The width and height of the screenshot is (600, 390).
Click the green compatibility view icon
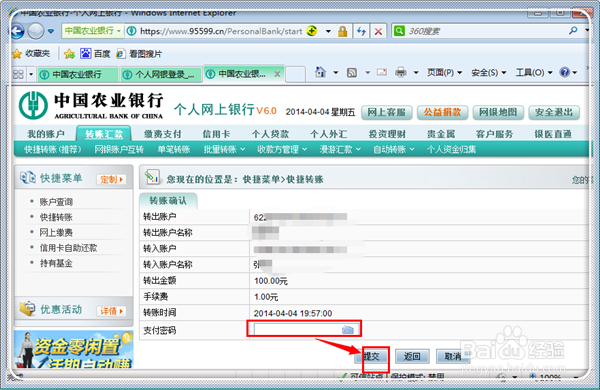tap(312, 31)
